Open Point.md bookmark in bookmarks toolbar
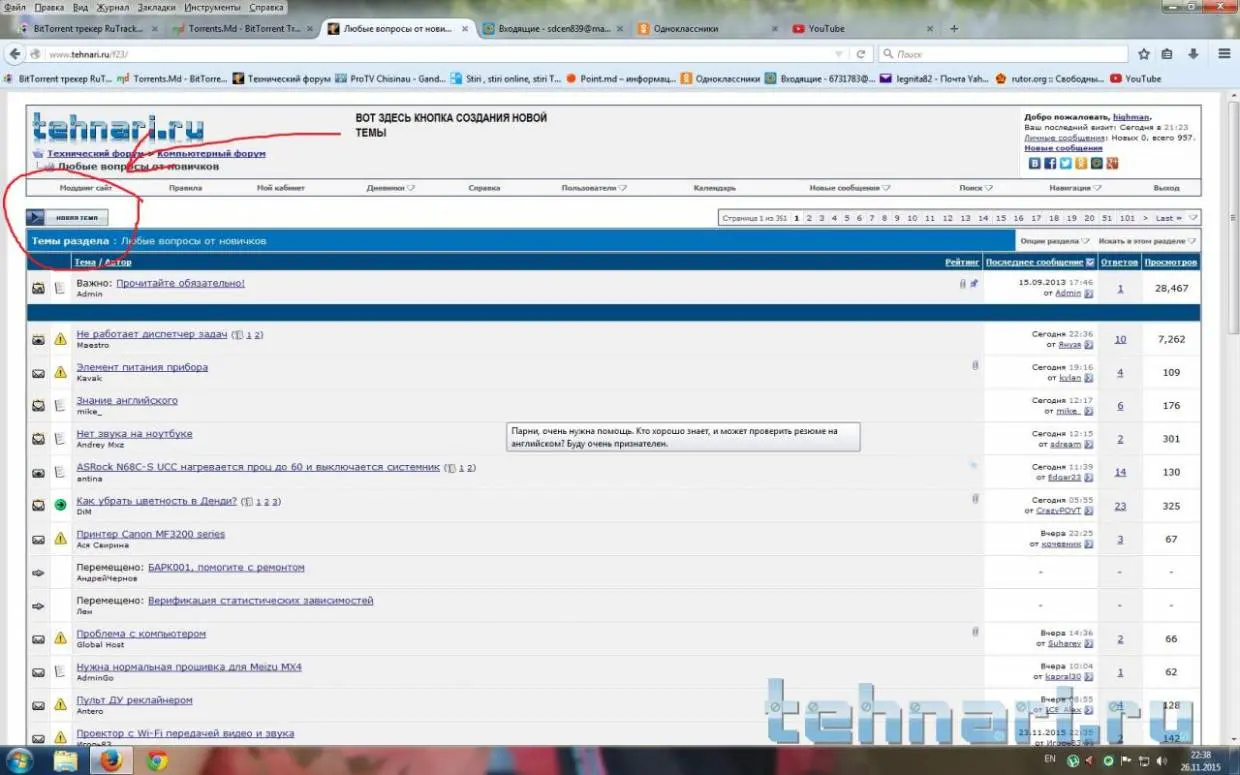This screenshot has width=1240, height=775. 620,78
